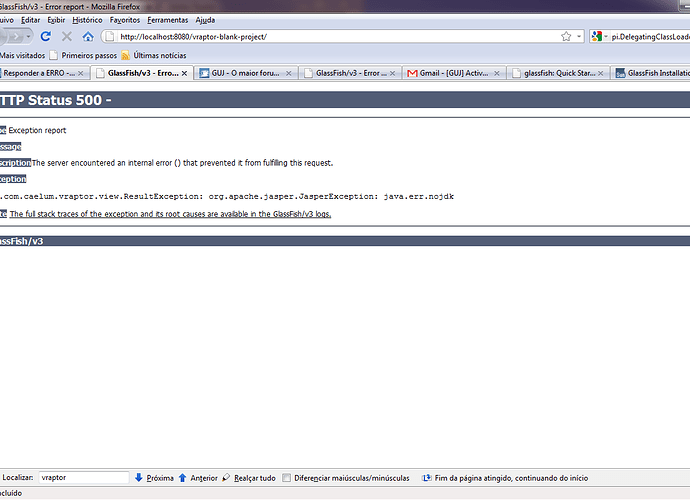Switch to GUJ - O maior foru tab
Screen dimensions: 690x500
(x=245, y=73)
